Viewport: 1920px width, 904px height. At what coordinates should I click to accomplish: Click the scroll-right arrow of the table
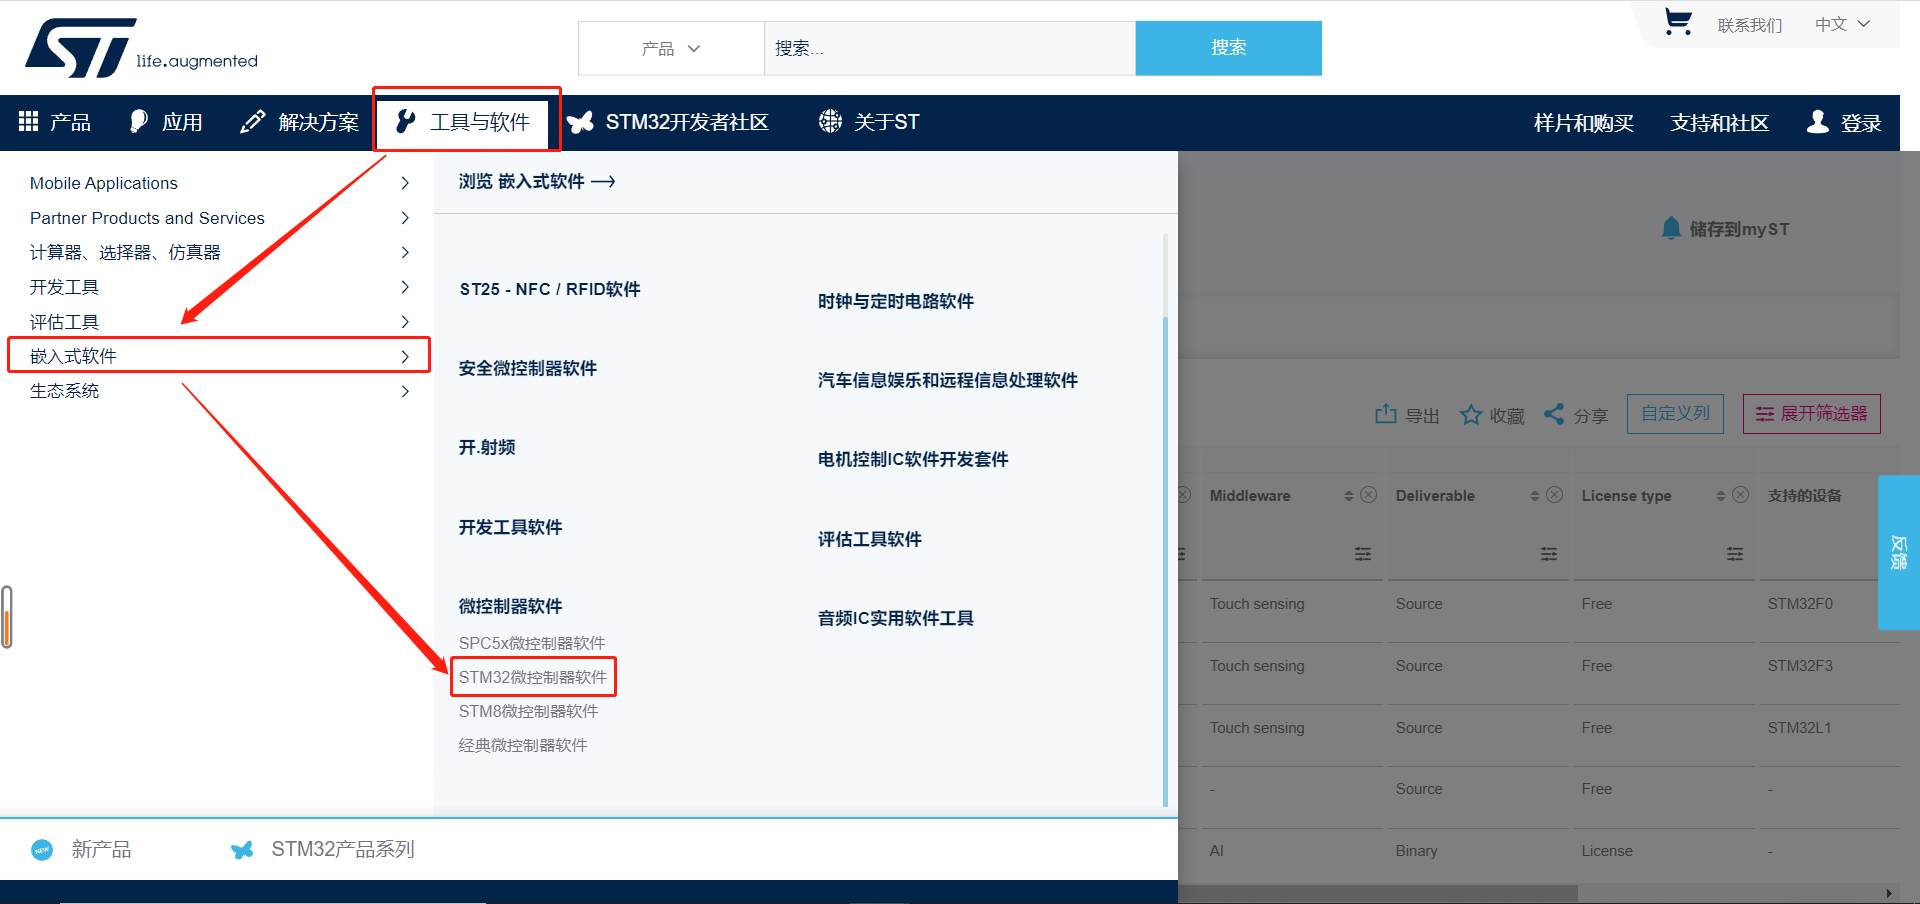tap(1889, 893)
